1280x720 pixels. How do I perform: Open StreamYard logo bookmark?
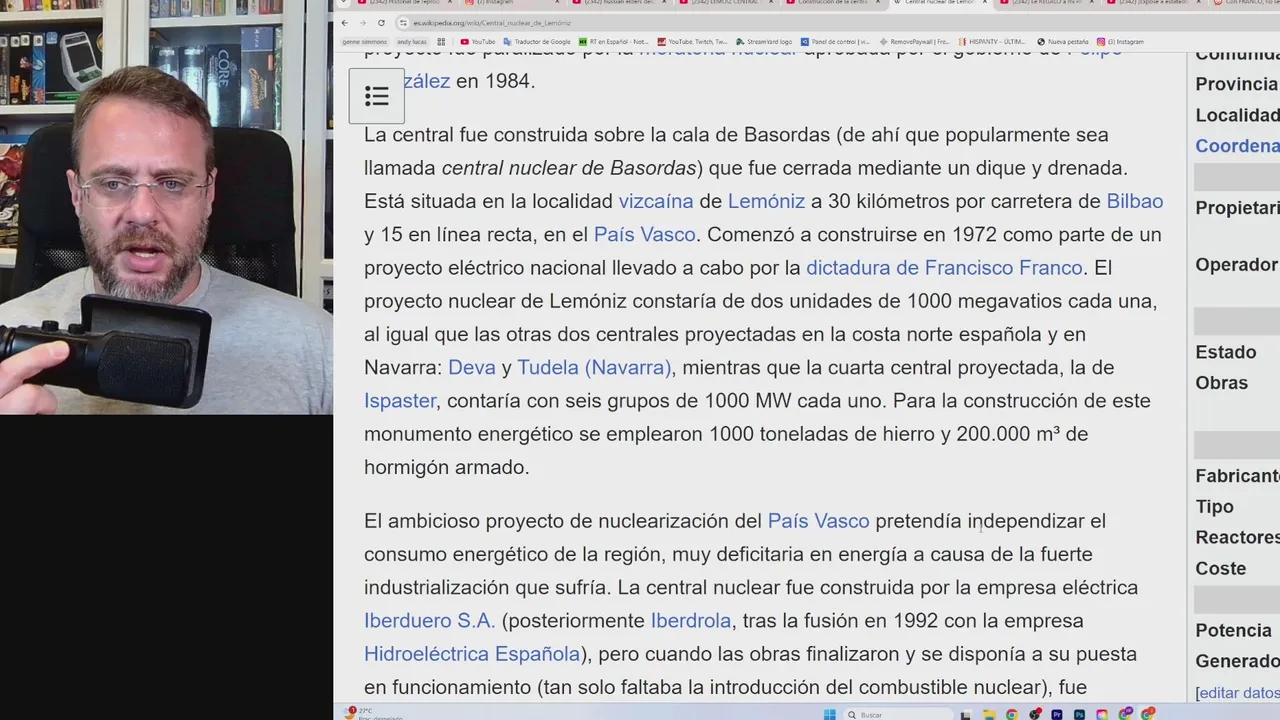(763, 42)
